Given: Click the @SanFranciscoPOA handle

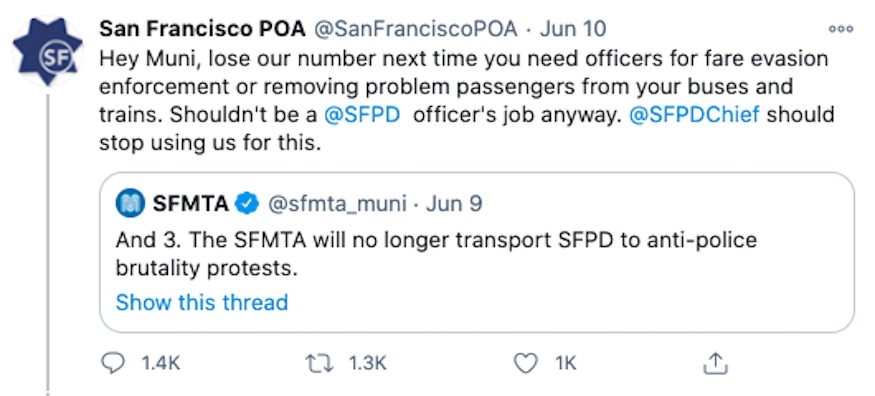Looking at the screenshot, I should pyautogui.click(x=414, y=29).
